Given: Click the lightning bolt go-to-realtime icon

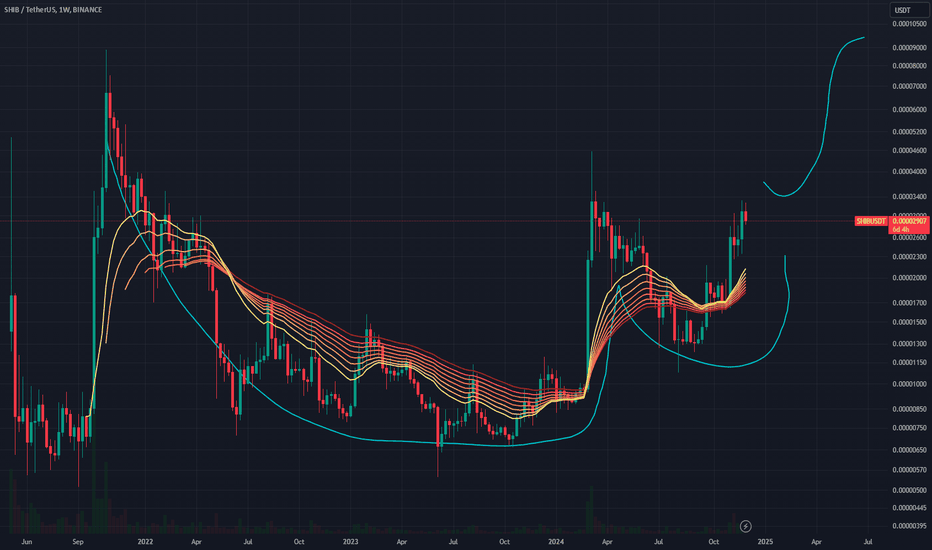Looking at the screenshot, I should click(745, 526).
